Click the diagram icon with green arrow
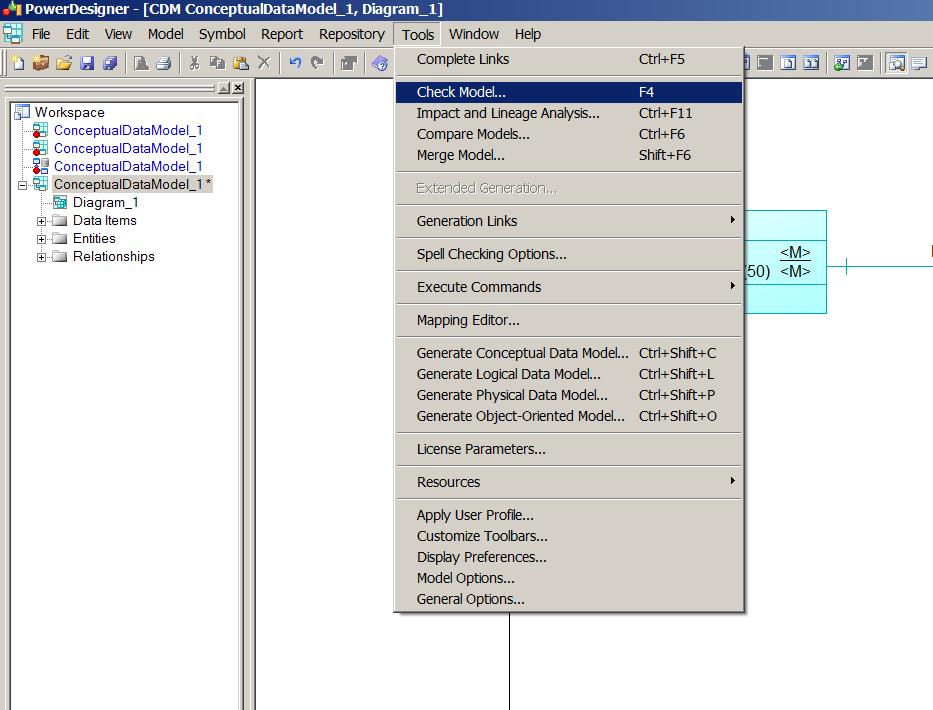Image resolution: width=933 pixels, height=710 pixels. pyautogui.click(x=841, y=62)
